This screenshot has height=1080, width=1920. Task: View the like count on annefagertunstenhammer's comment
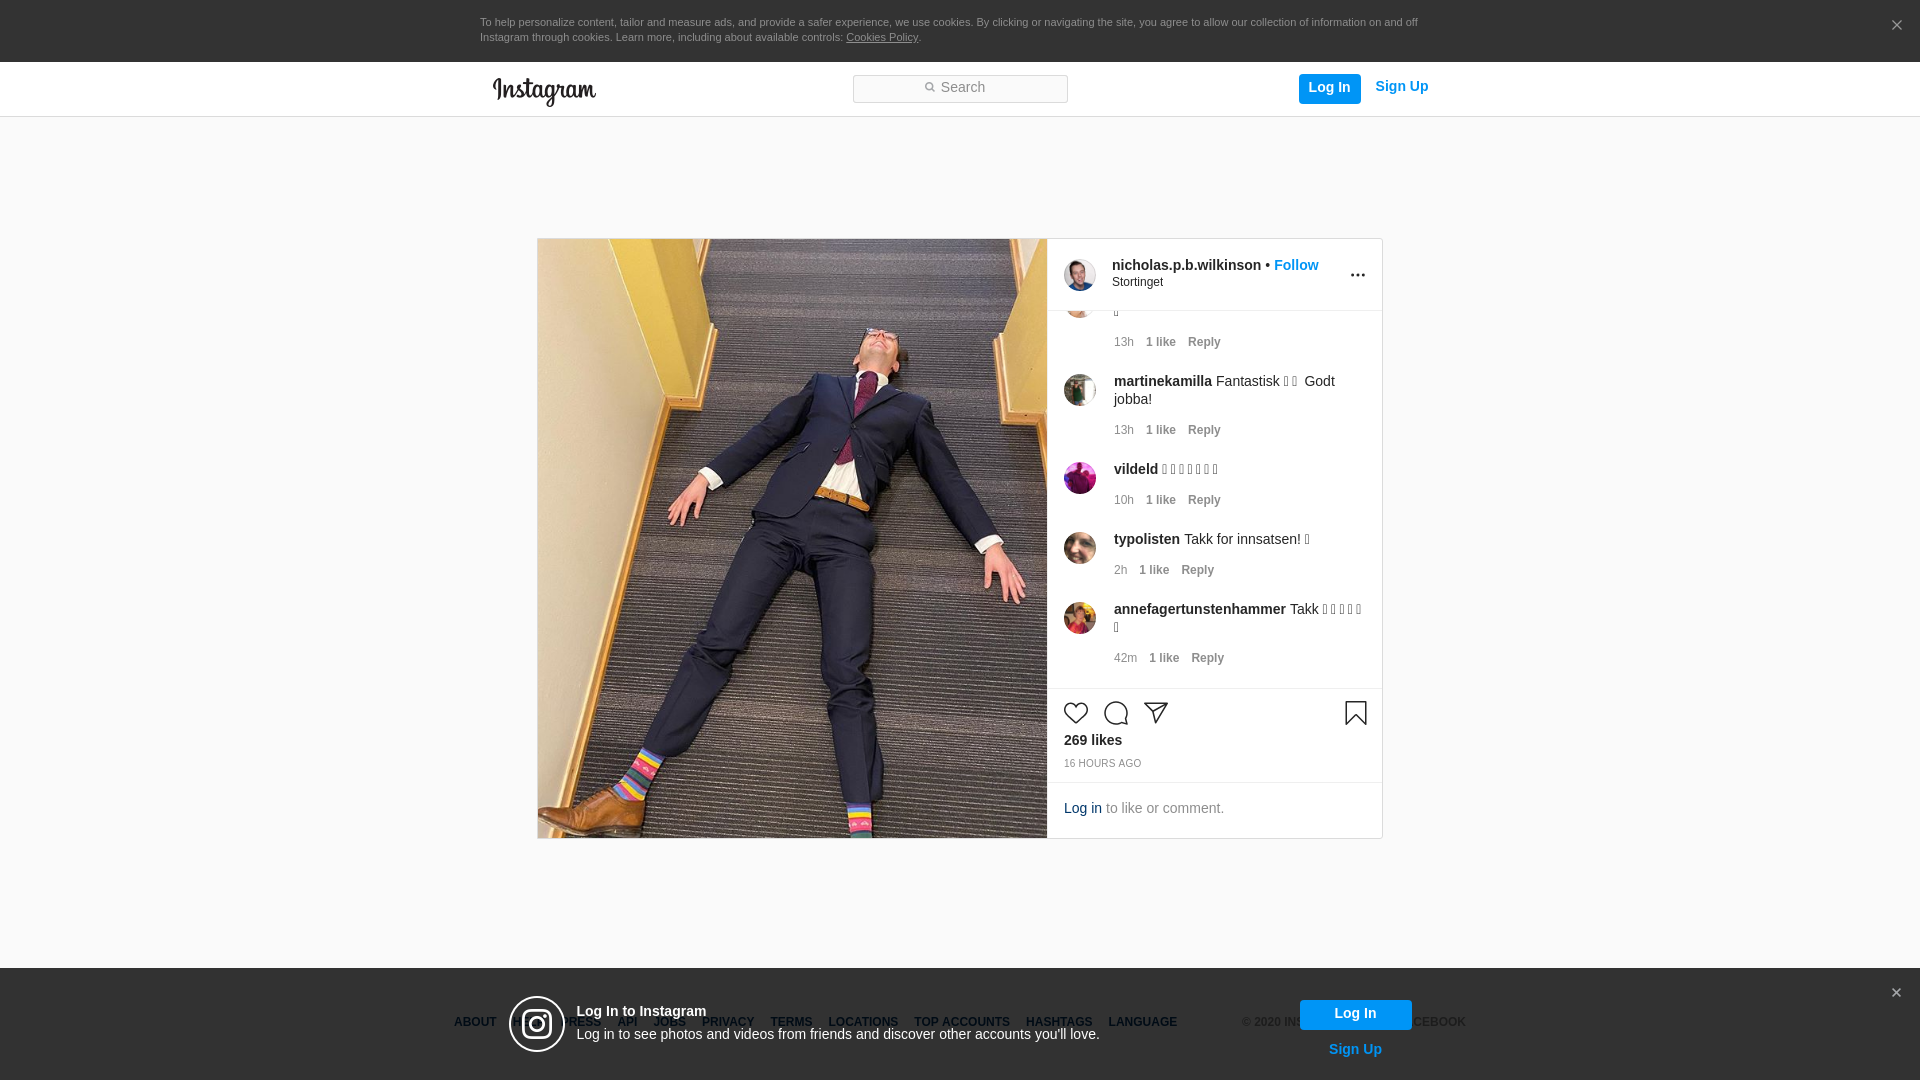[x=1163, y=658]
